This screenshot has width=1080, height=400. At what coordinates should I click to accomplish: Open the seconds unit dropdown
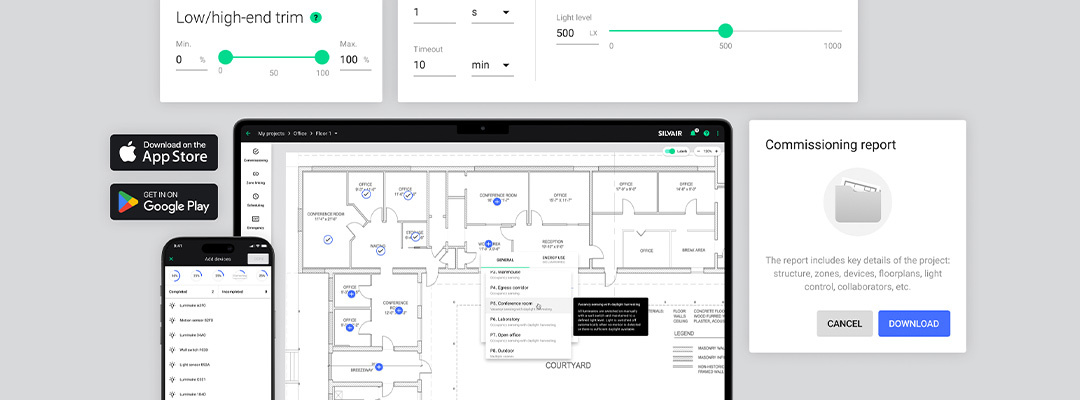tap(491, 13)
